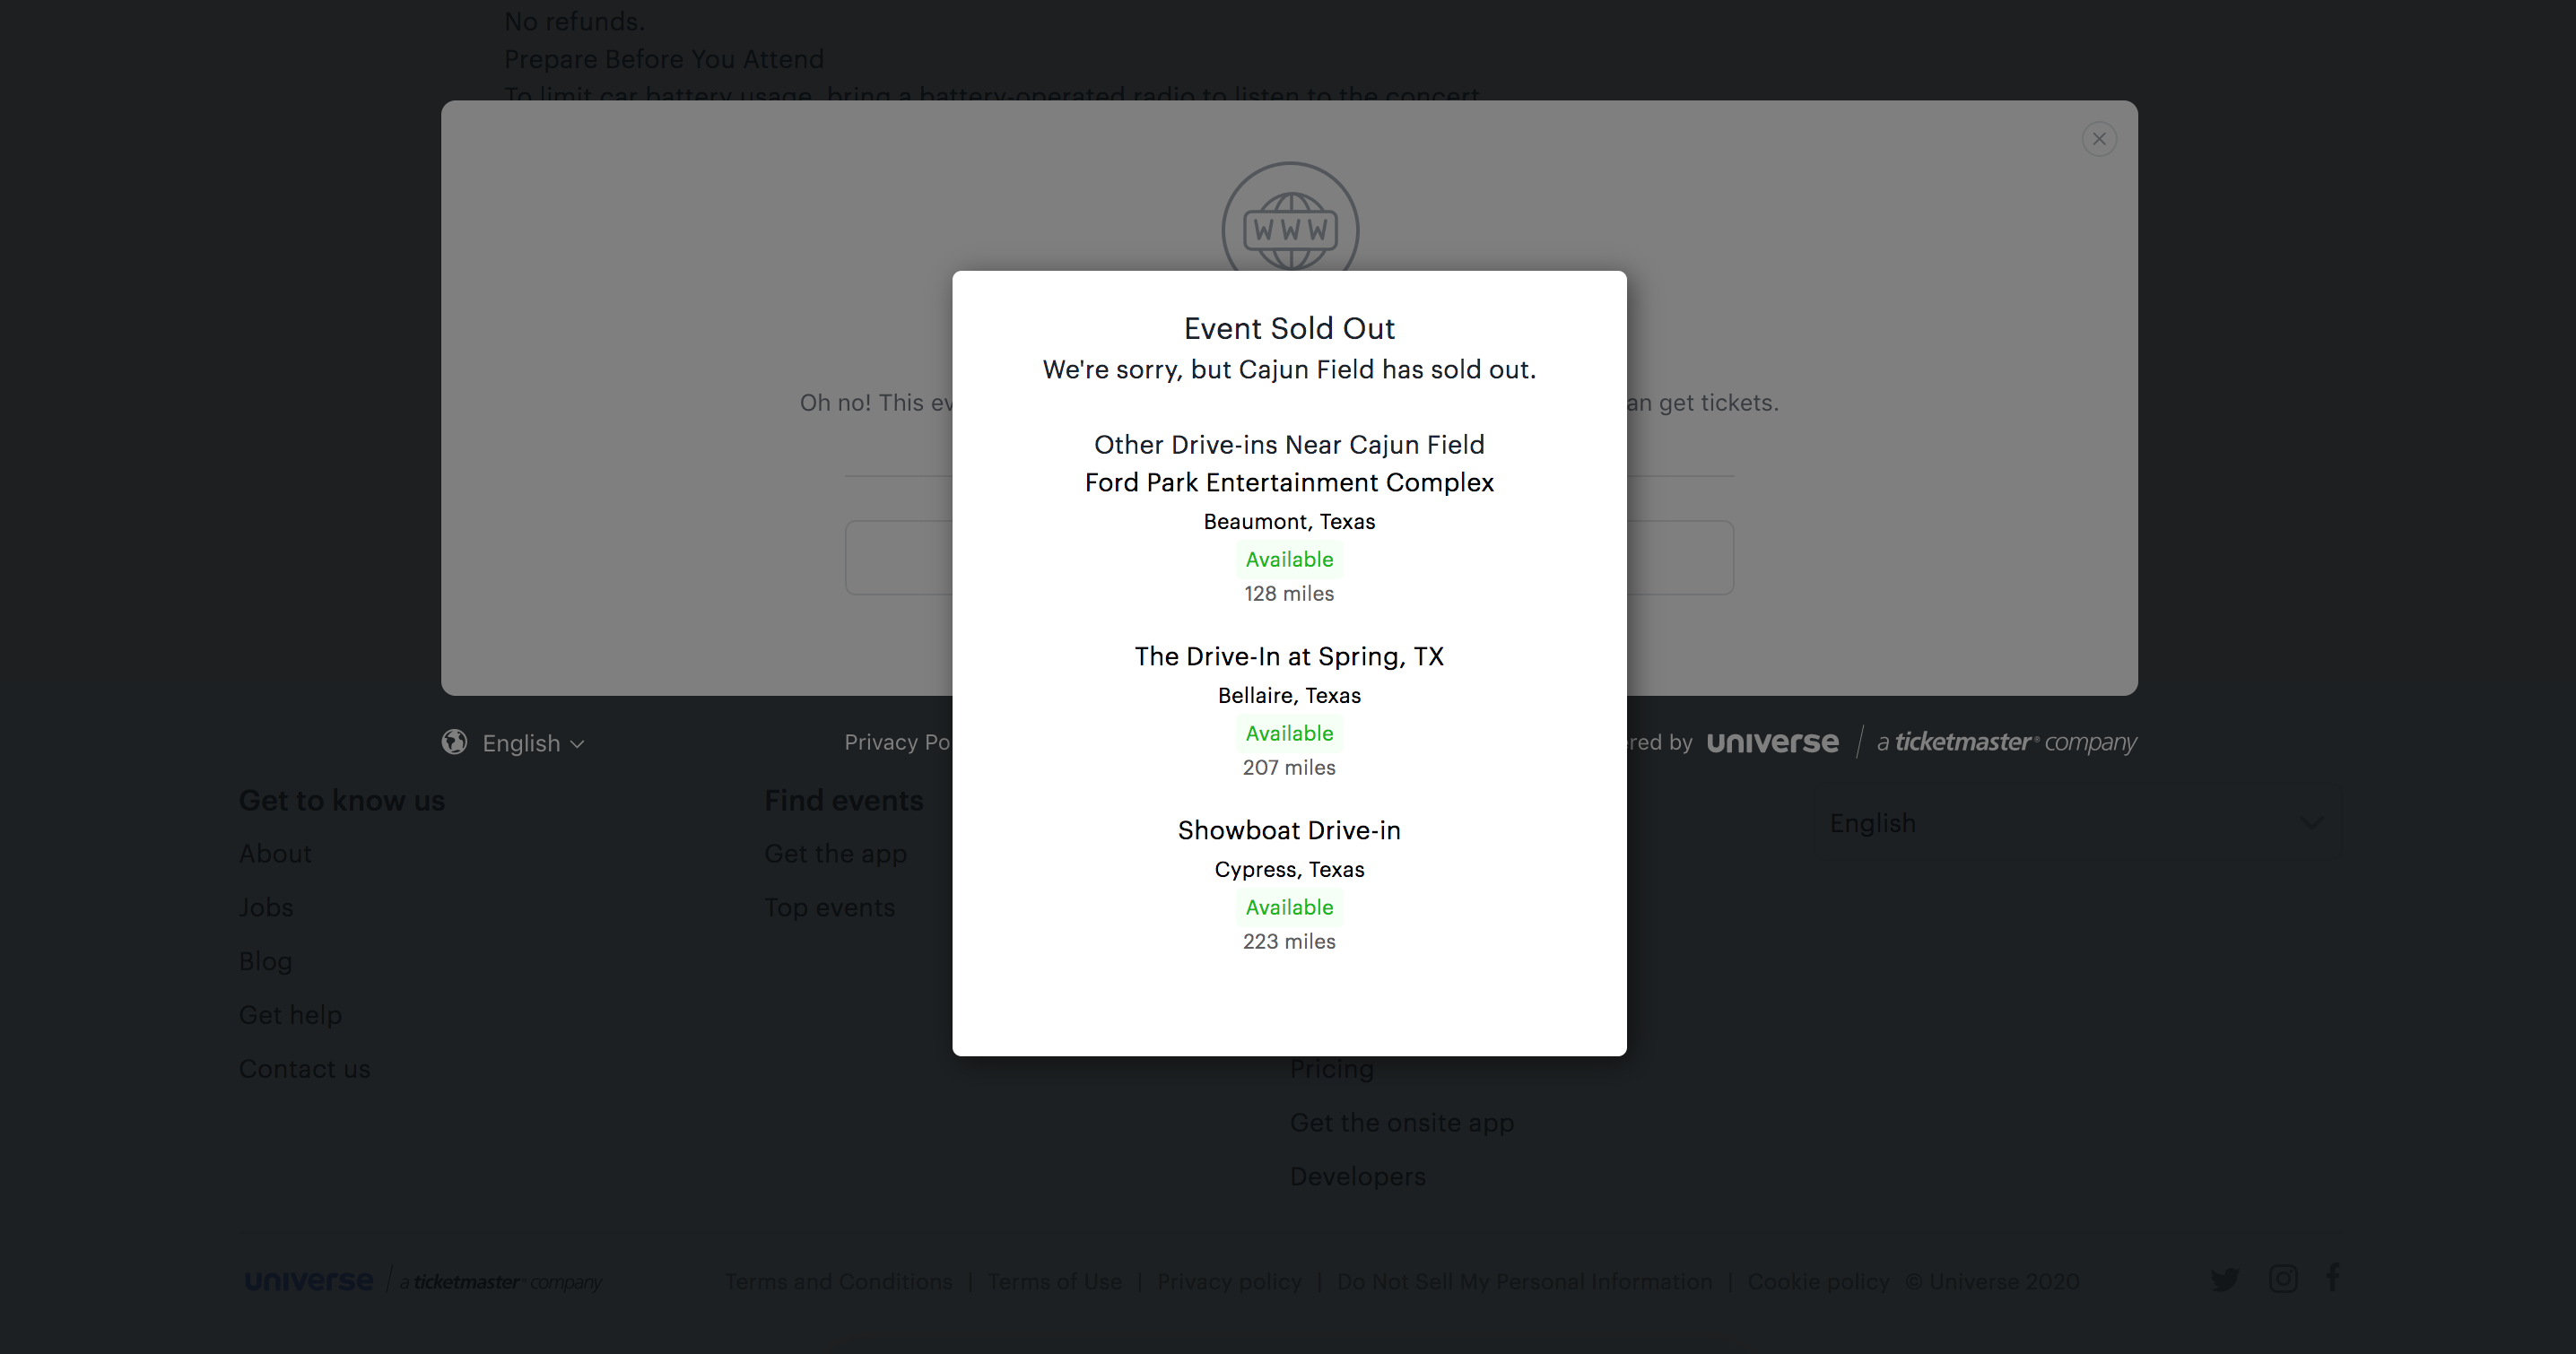Viewport: 2576px width, 1354px height.
Task: Open Developers link in footer
Action: (1357, 1177)
